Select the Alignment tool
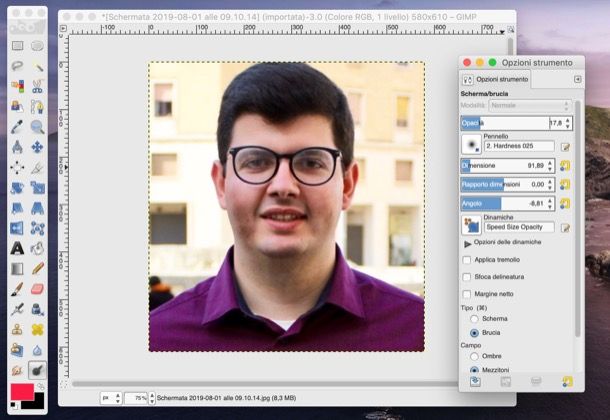The width and height of the screenshot is (610, 420). [x=17, y=168]
